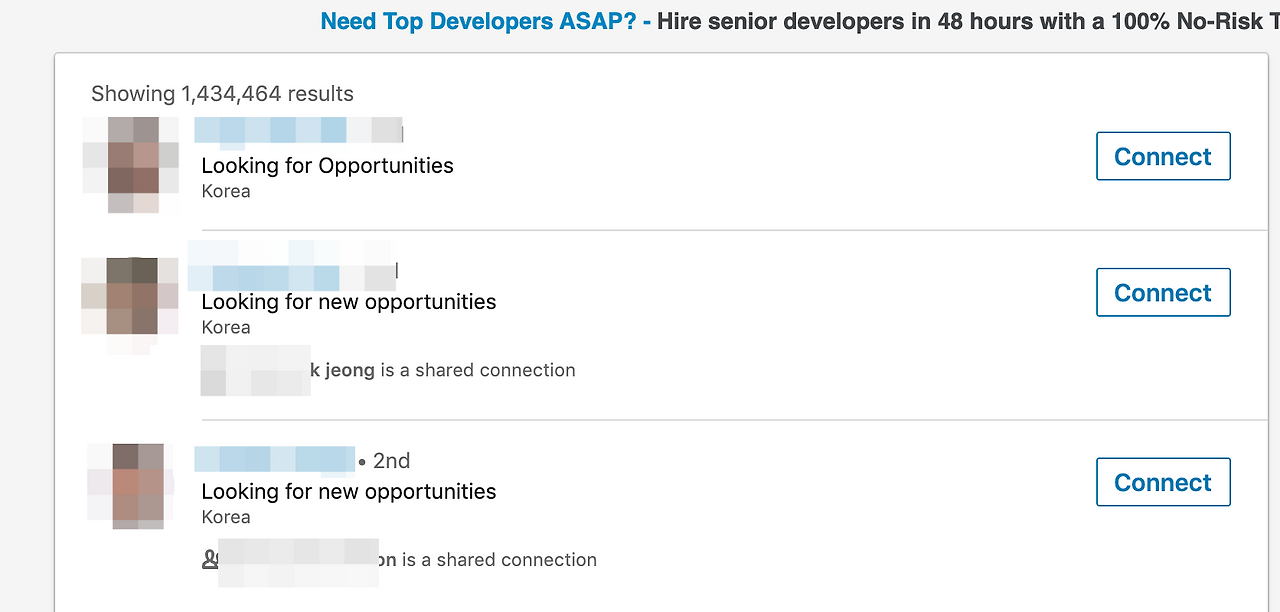Click the third result's "Looking for new opportunities" headline

point(348,492)
